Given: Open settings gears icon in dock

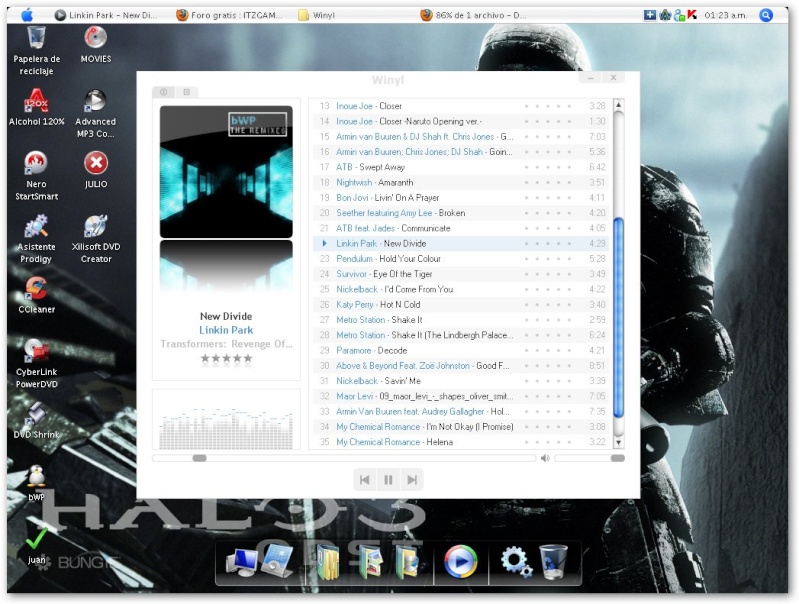Looking at the screenshot, I should coord(516,562).
